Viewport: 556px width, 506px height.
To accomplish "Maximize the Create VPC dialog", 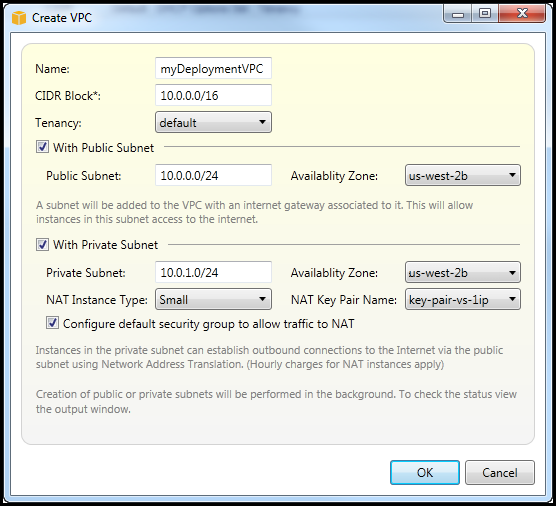I will [485, 14].
